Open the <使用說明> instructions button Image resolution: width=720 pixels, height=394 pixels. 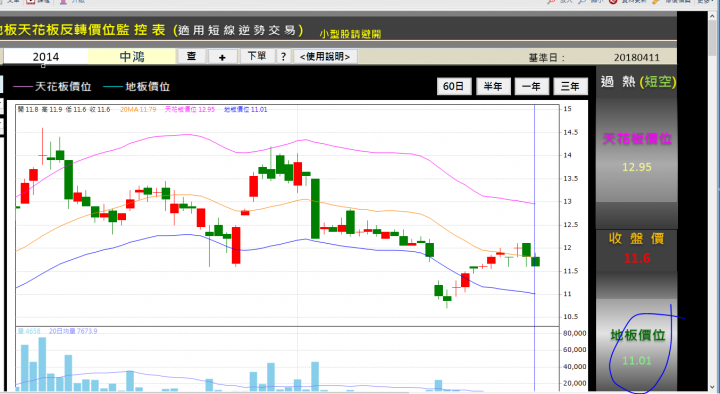click(325, 56)
